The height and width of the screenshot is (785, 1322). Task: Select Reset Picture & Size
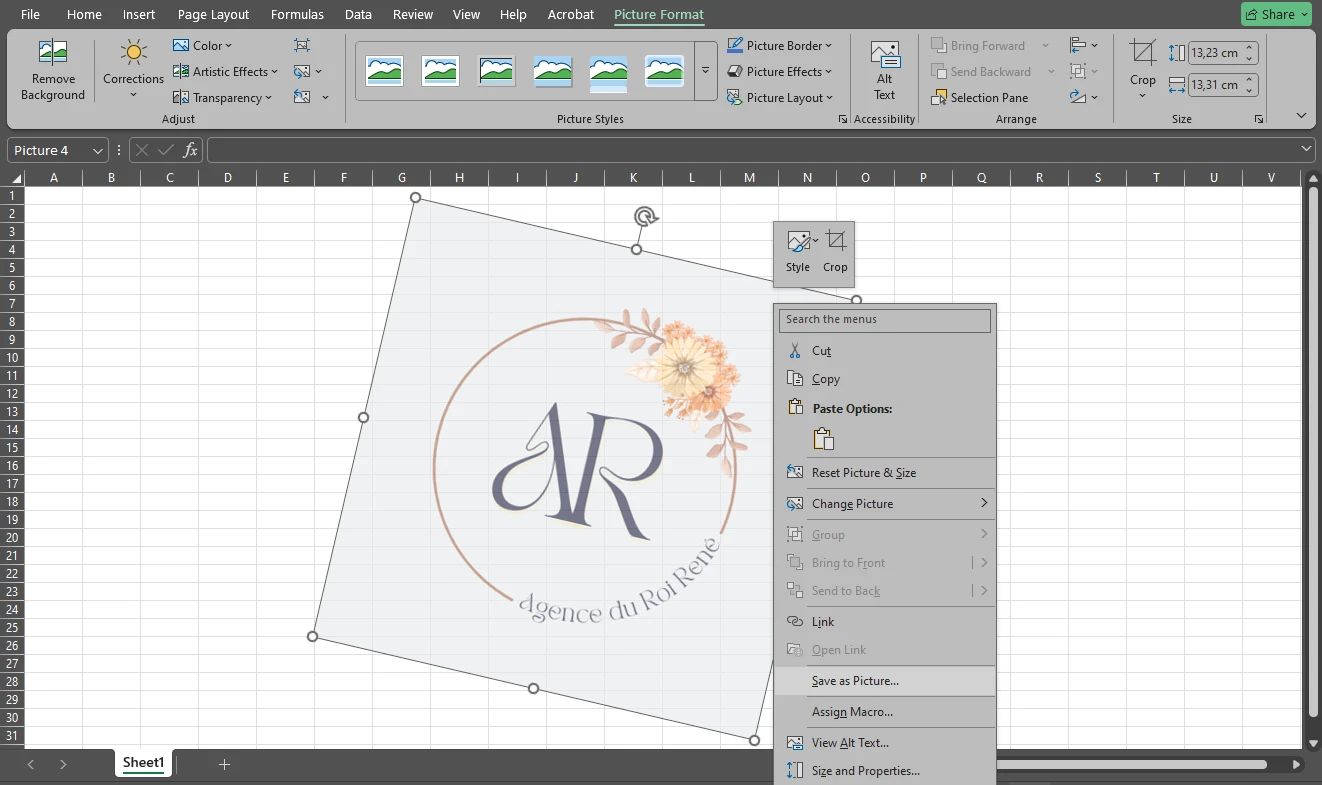tap(885, 472)
